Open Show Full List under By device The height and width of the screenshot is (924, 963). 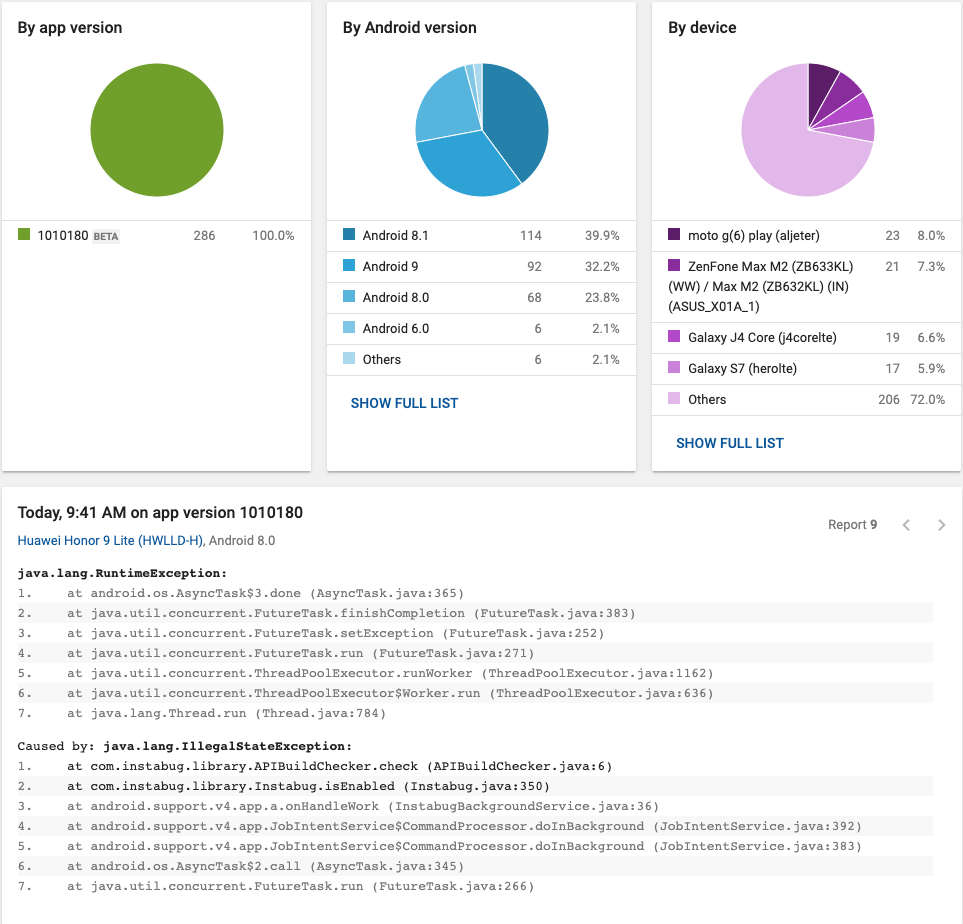(x=730, y=443)
